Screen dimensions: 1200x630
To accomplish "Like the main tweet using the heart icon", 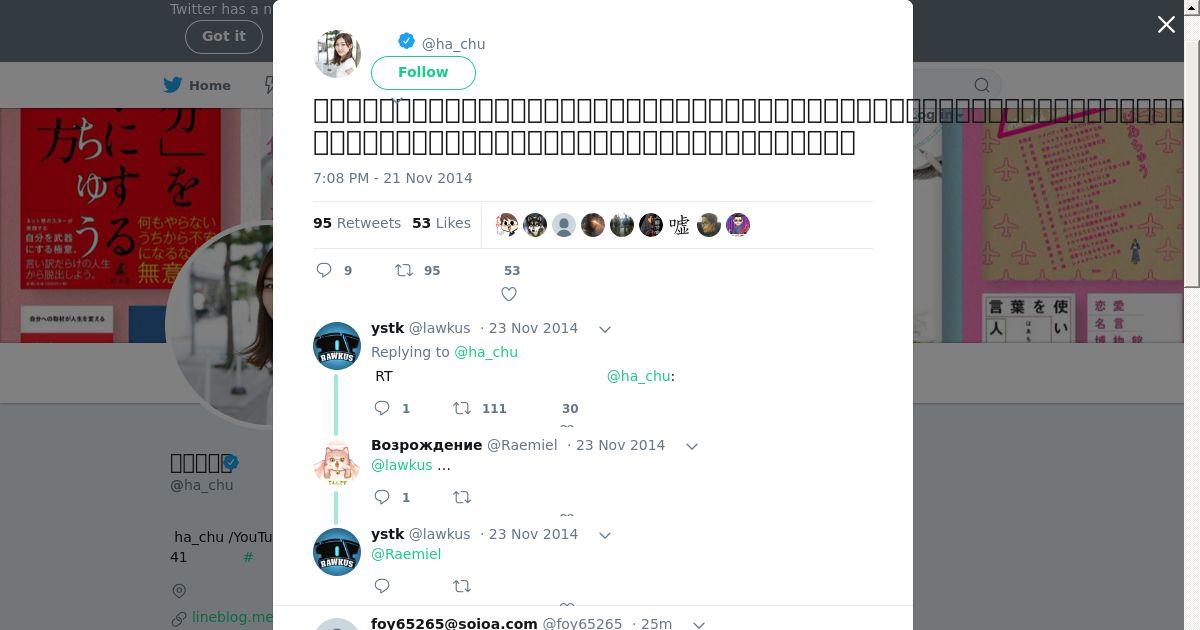I will tap(509, 294).
